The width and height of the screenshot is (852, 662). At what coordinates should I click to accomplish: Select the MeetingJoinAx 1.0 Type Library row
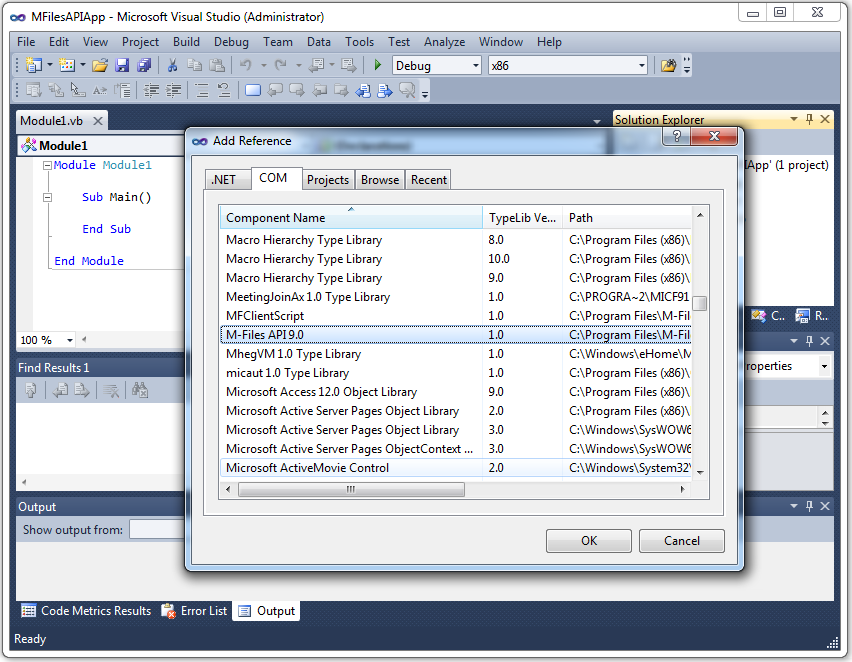pyautogui.click(x=456, y=297)
